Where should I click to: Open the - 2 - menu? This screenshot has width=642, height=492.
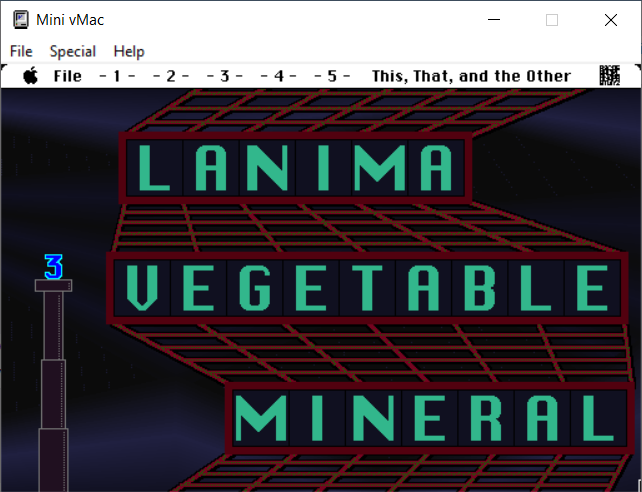pyautogui.click(x=171, y=76)
